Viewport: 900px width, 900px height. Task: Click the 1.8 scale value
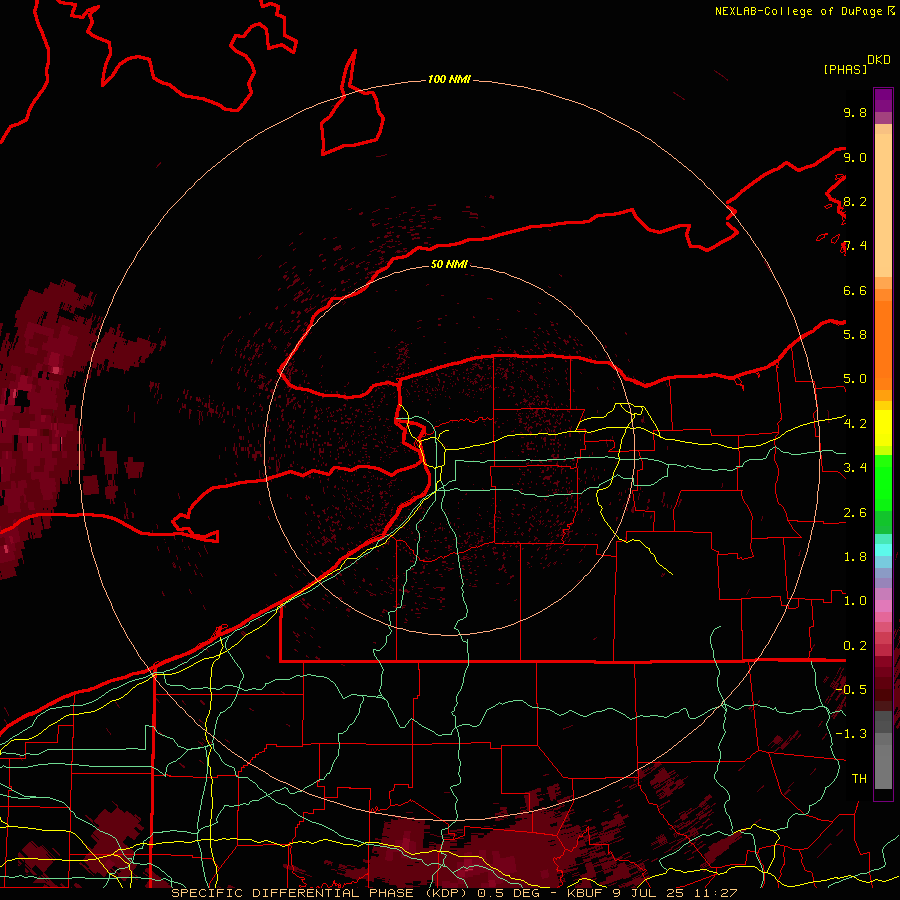click(x=855, y=557)
